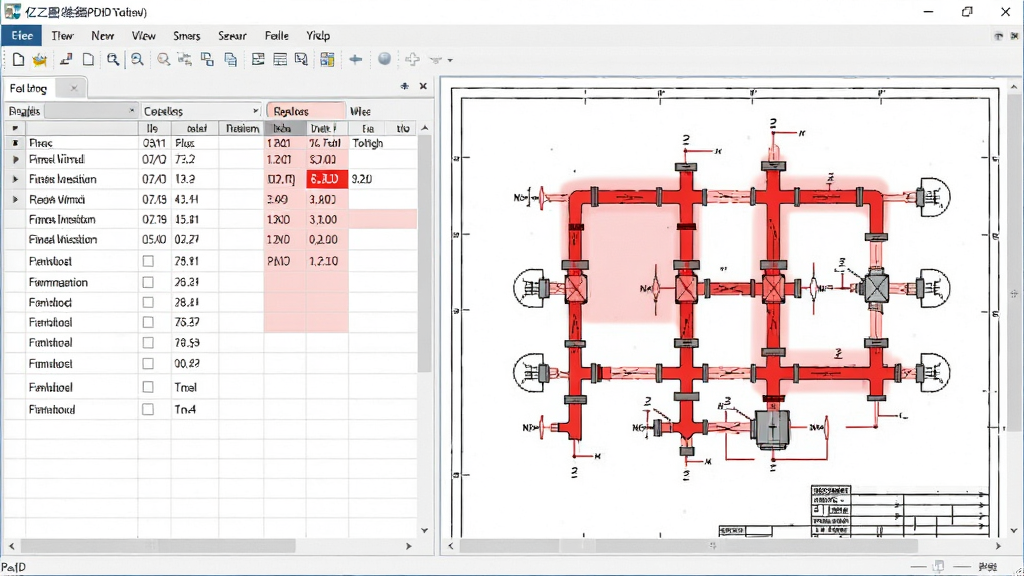
Task: Expand the row with value 13.2
Action: tap(16, 179)
